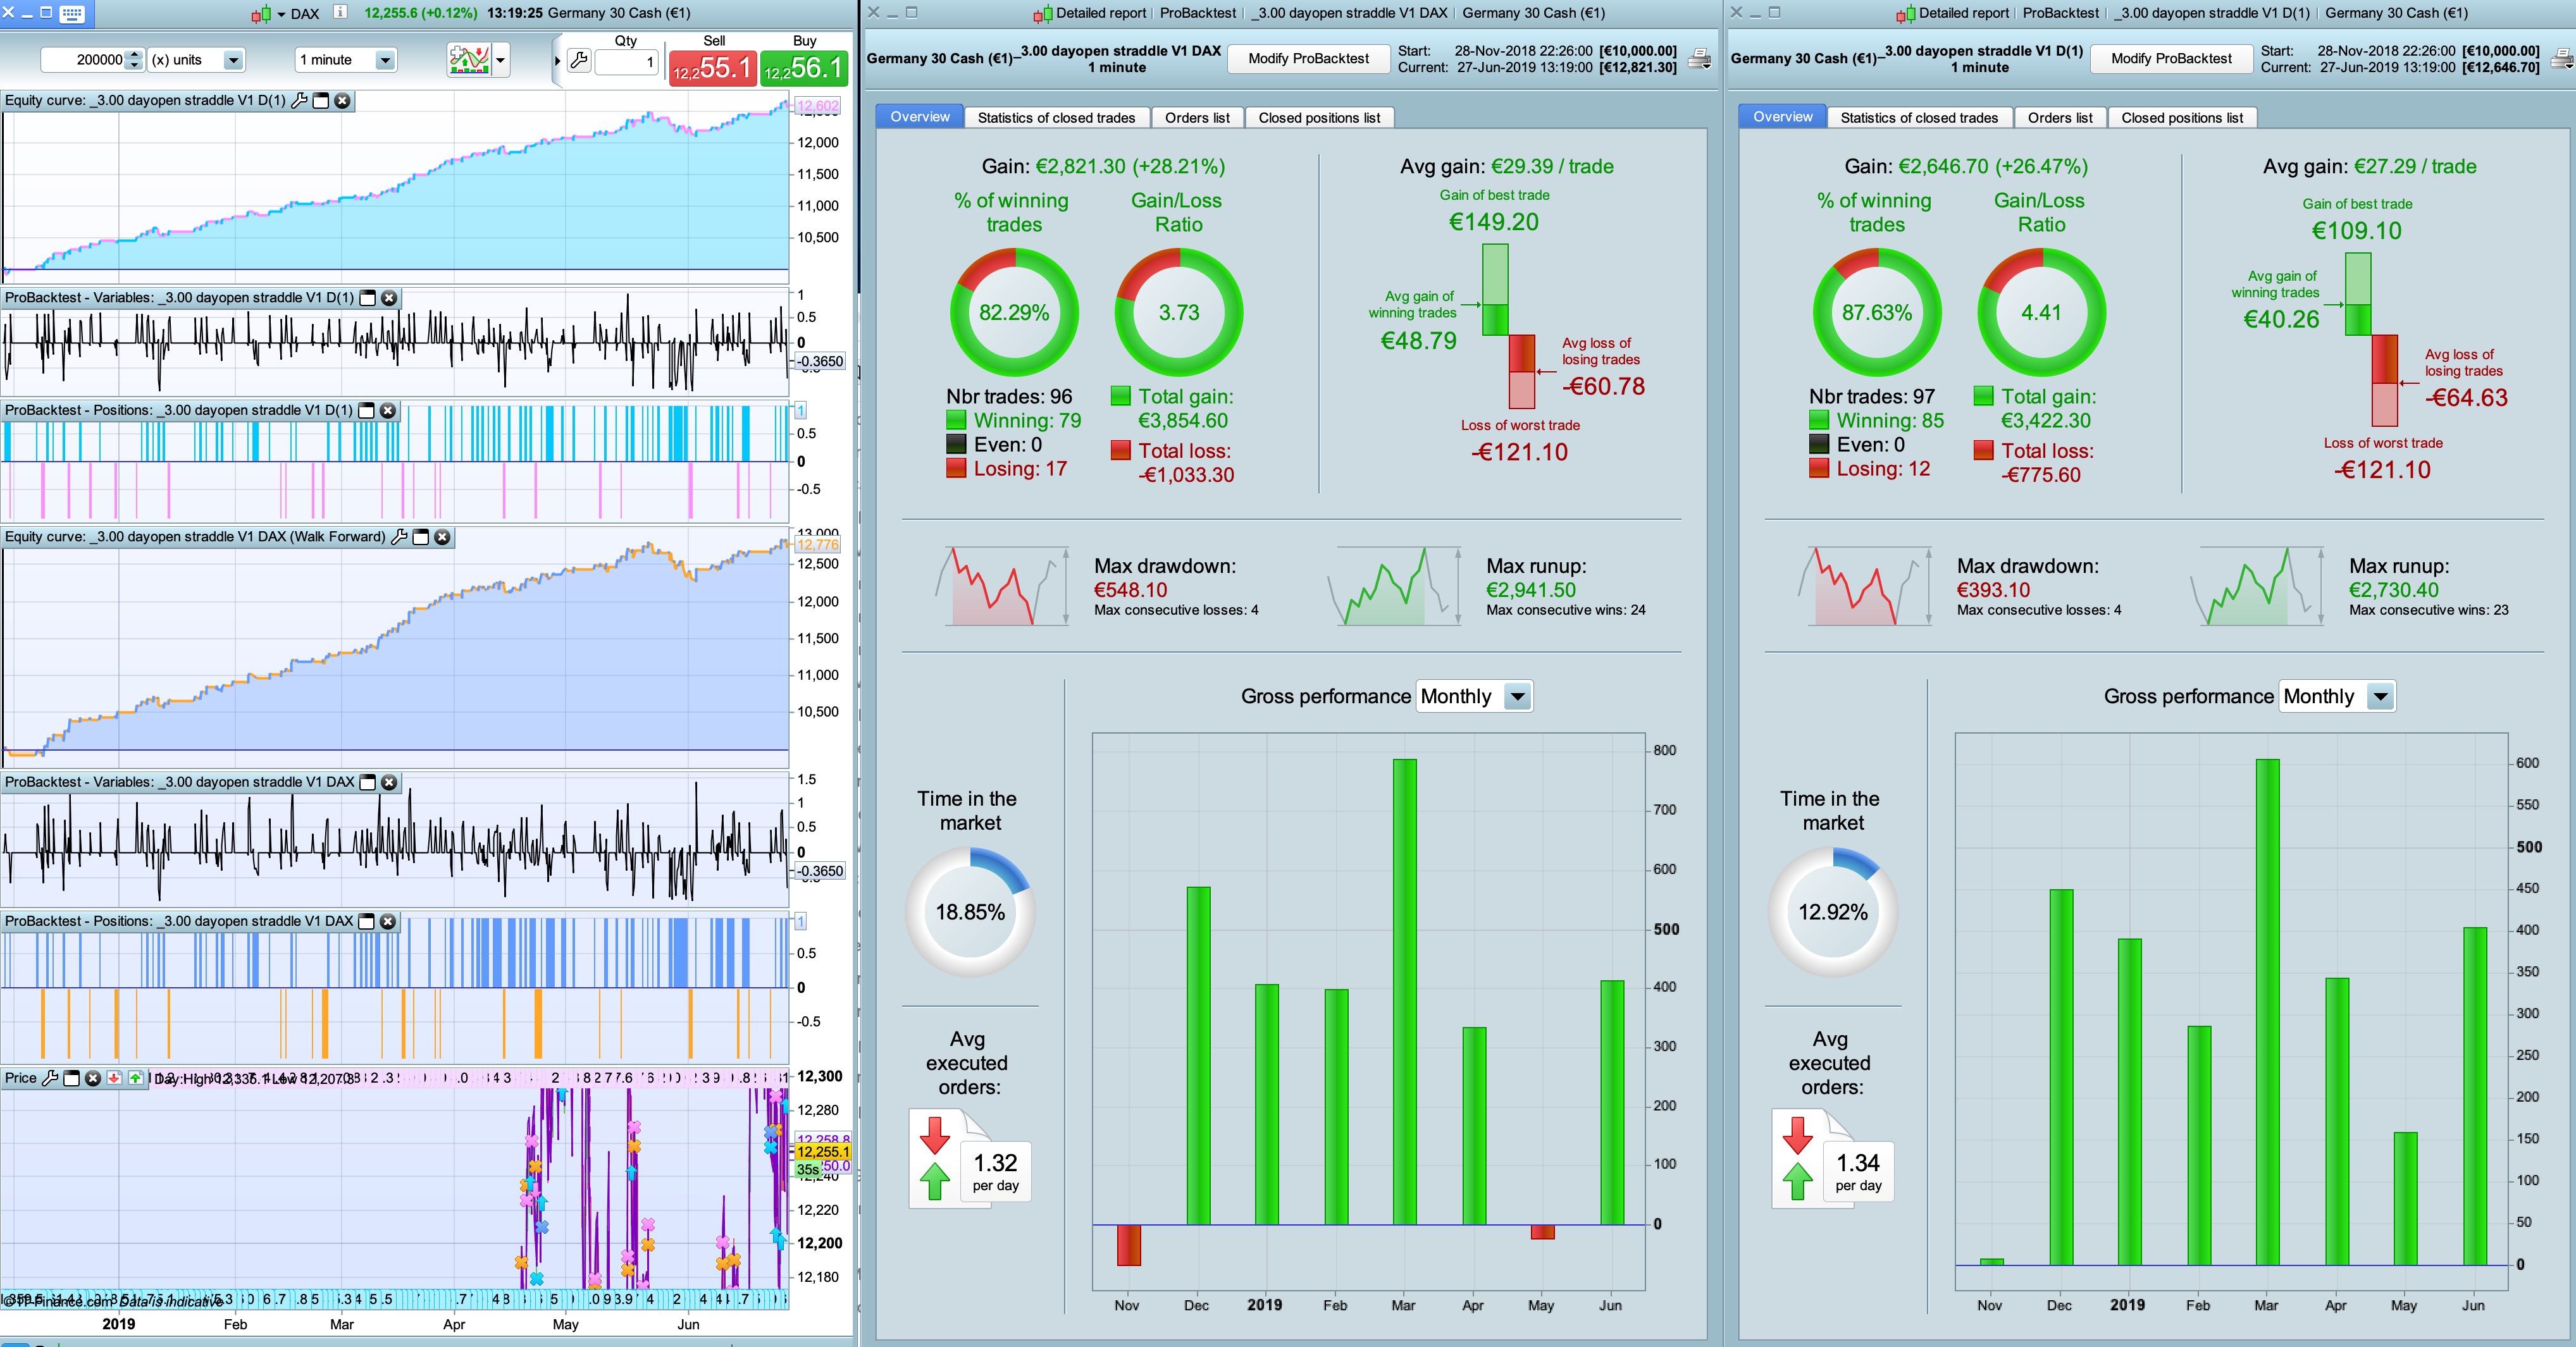2576x1347 pixels.
Task: Open the 1 minute timeframe dropdown
Action: 384,60
